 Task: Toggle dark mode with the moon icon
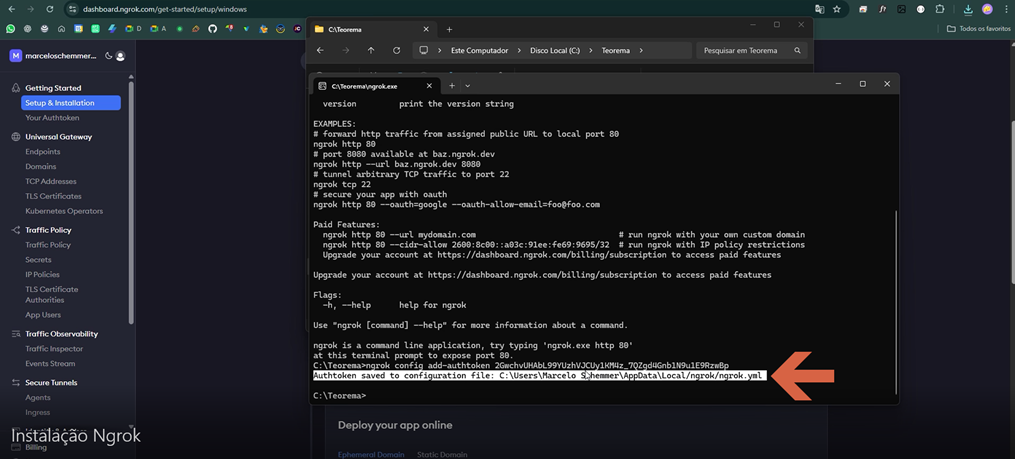pyautogui.click(x=108, y=56)
